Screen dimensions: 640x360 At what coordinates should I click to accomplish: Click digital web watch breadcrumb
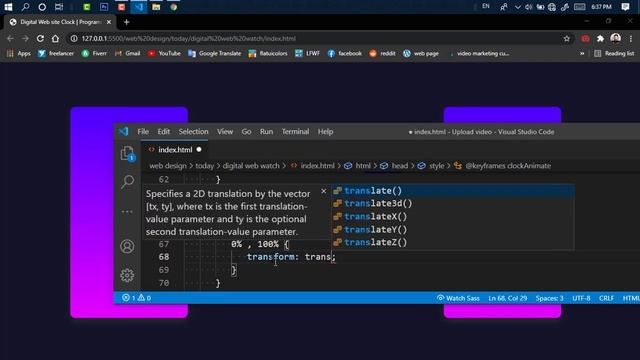click(x=251, y=166)
